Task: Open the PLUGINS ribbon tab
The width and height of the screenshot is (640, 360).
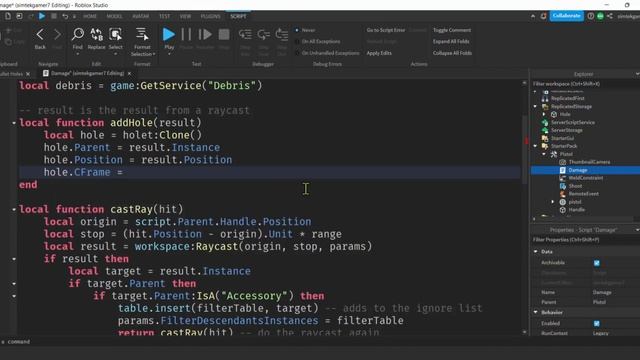Action: click(211, 16)
